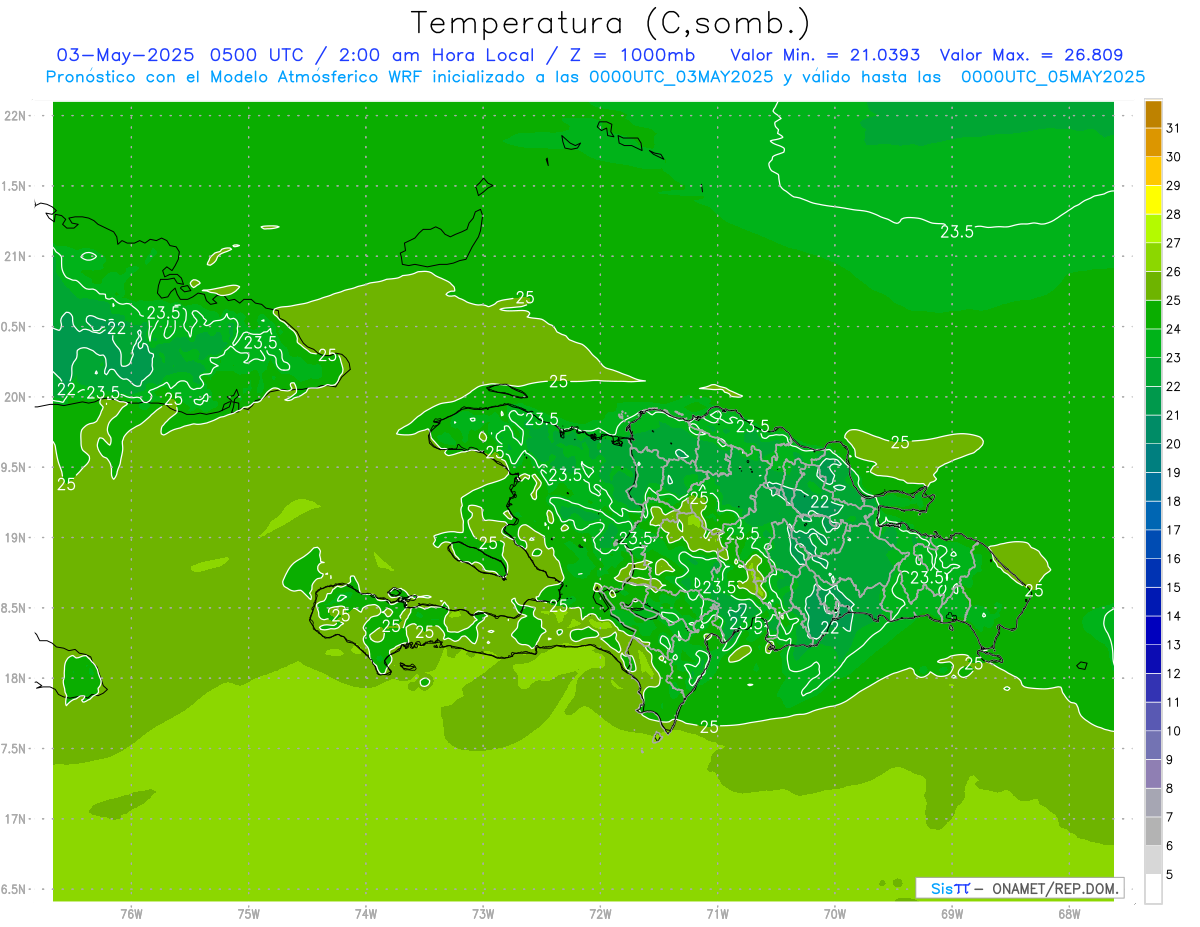The height and width of the screenshot is (927, 1200).
Task: Click the 69W longitude axis label
Action: click(952, 914)
